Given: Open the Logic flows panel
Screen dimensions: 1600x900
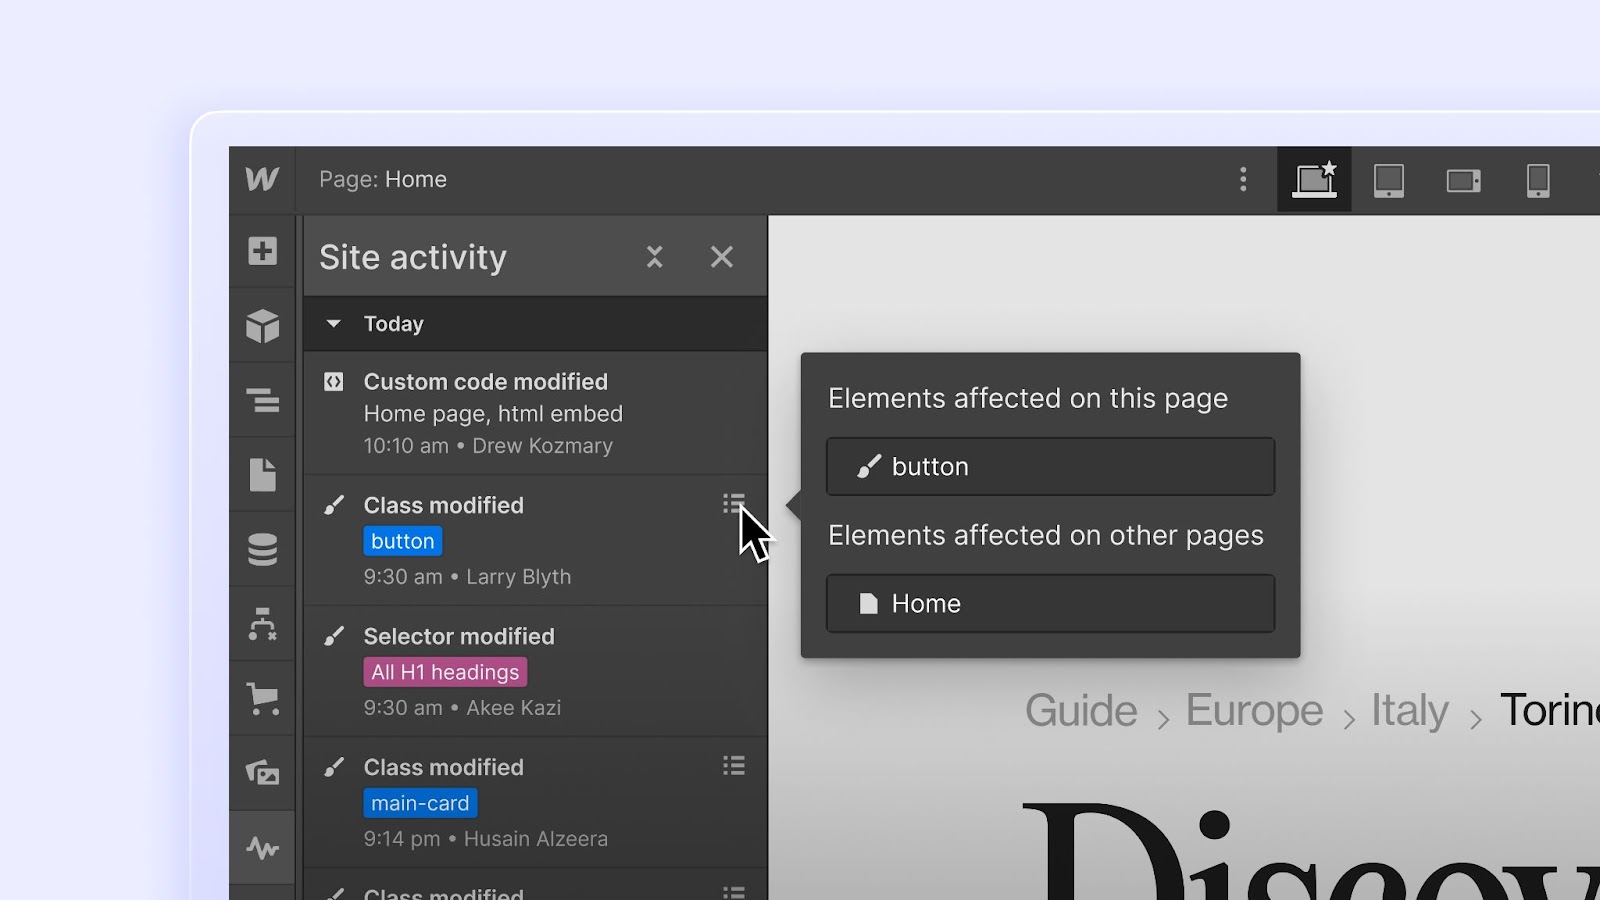Looking at the screenshot, I should click(263, 624).
